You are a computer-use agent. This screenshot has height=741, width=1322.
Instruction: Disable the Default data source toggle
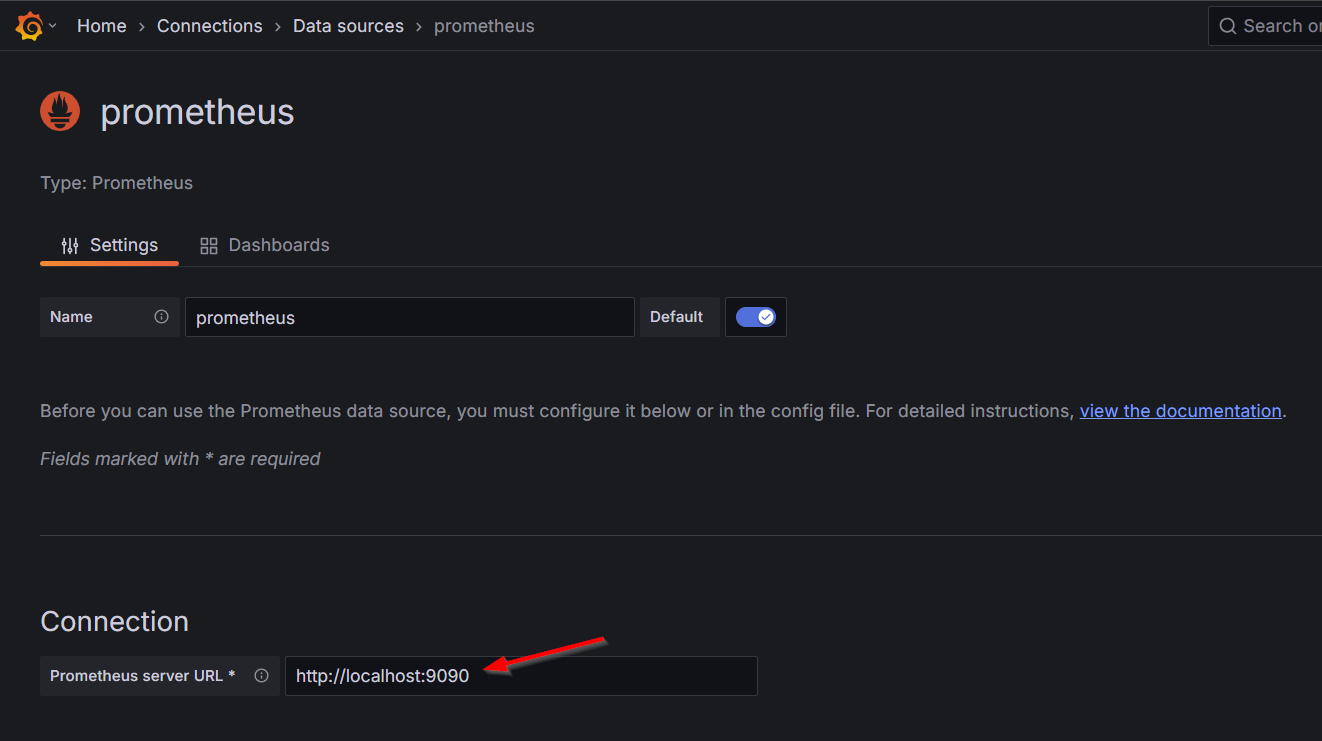click(755, 316)
